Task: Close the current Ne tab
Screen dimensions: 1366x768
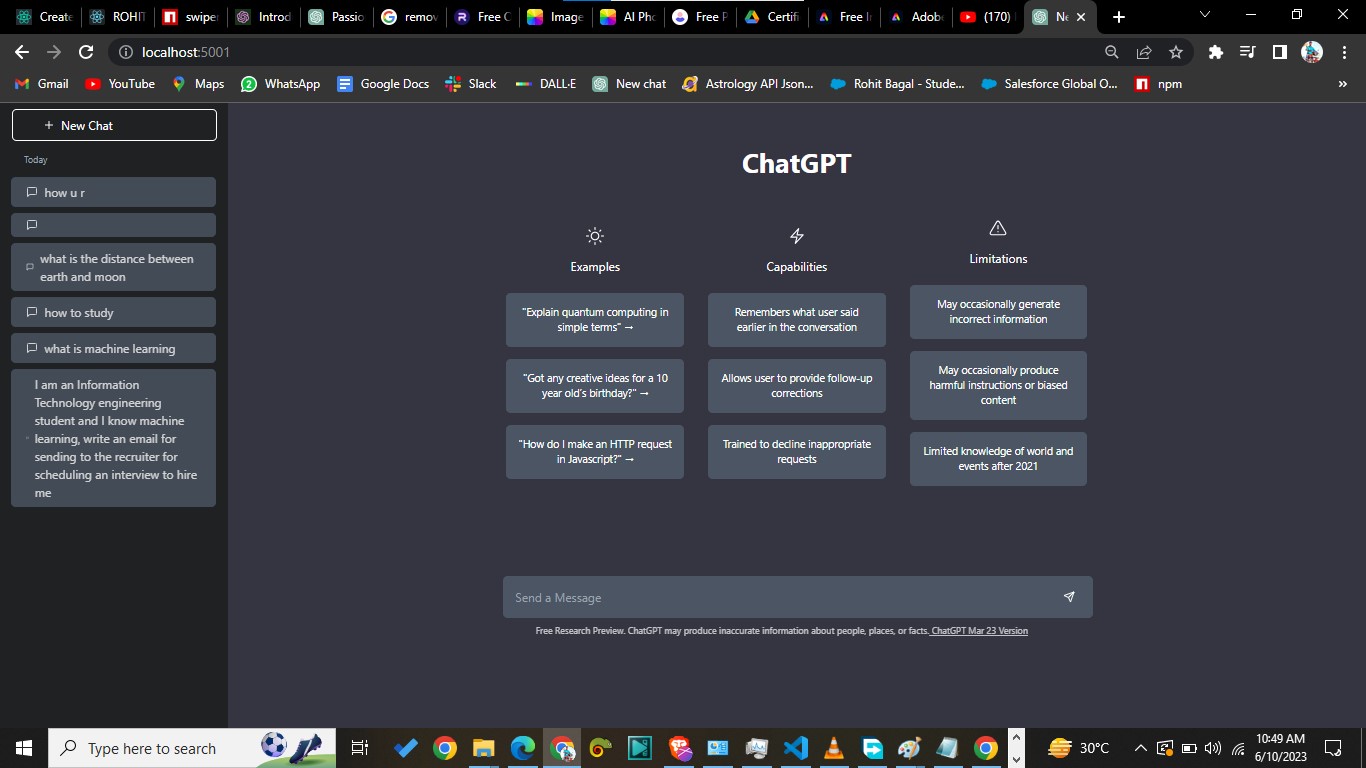Action: click(x=1080, y=17)
